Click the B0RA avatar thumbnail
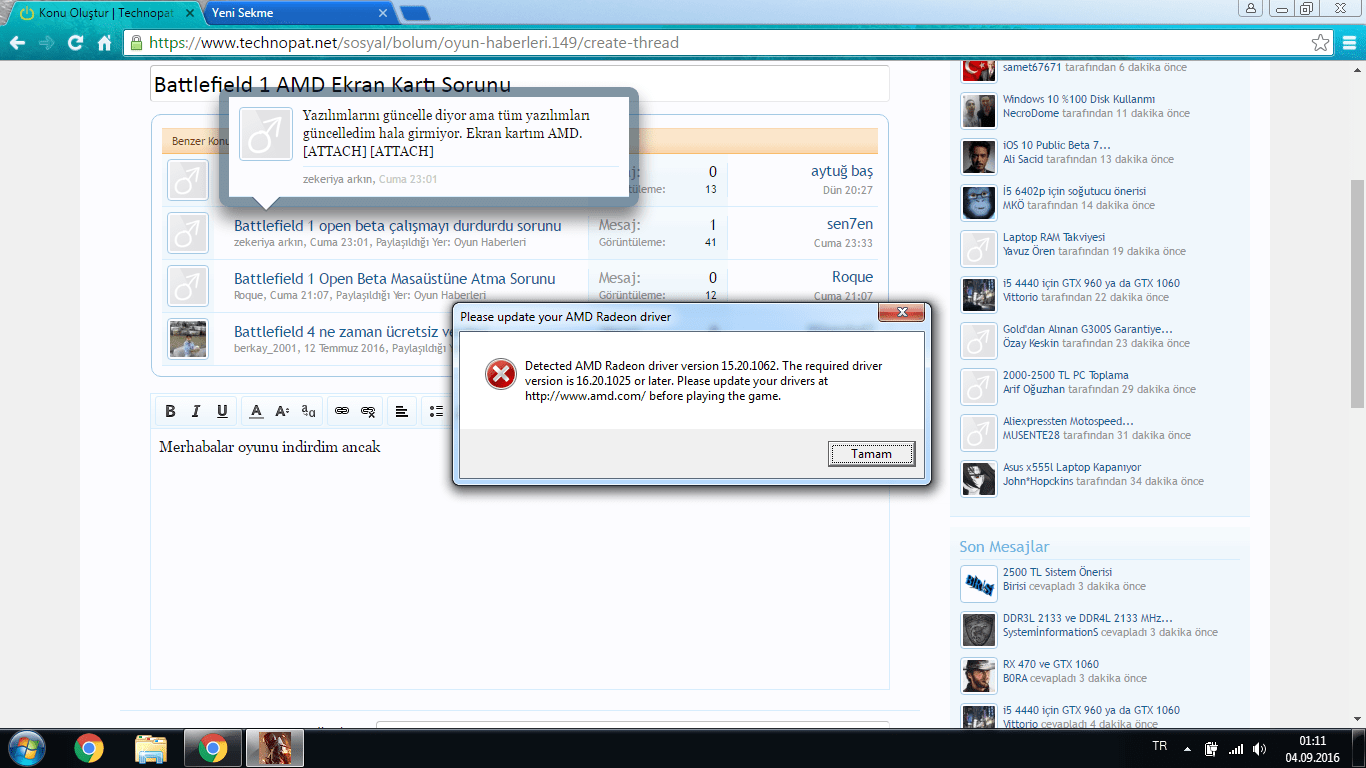 click(x=979, y=676)
